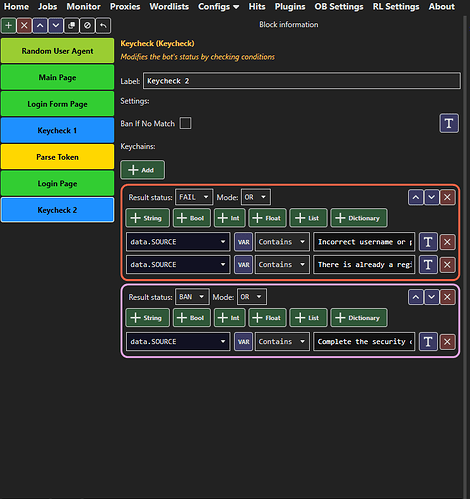Delete the FAIL keychain

point(447,197)
